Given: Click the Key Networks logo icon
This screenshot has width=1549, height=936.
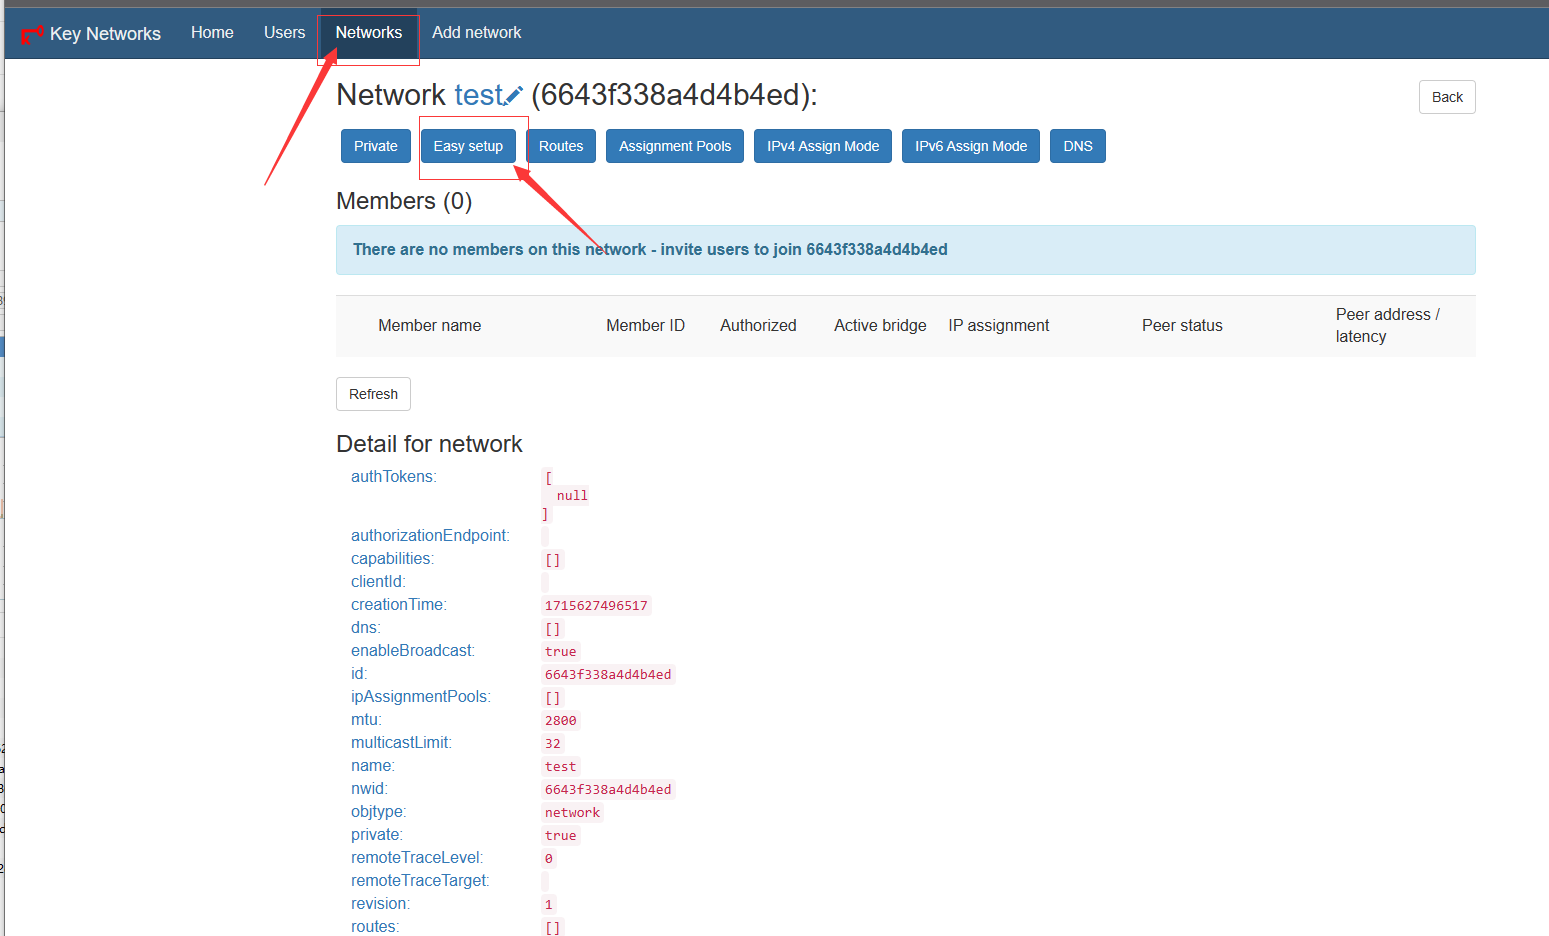Looking at the screenshot, I should pos(32,34).
